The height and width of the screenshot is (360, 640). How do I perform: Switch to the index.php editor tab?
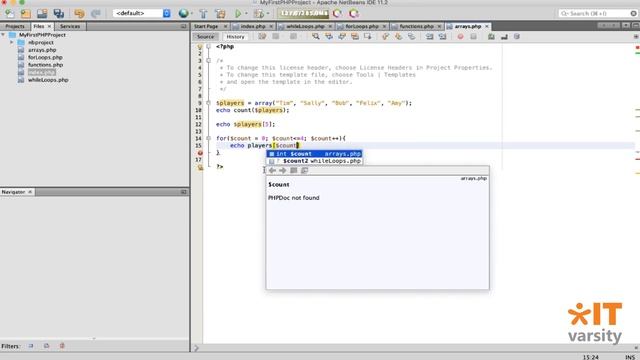[x=253, y=26]
